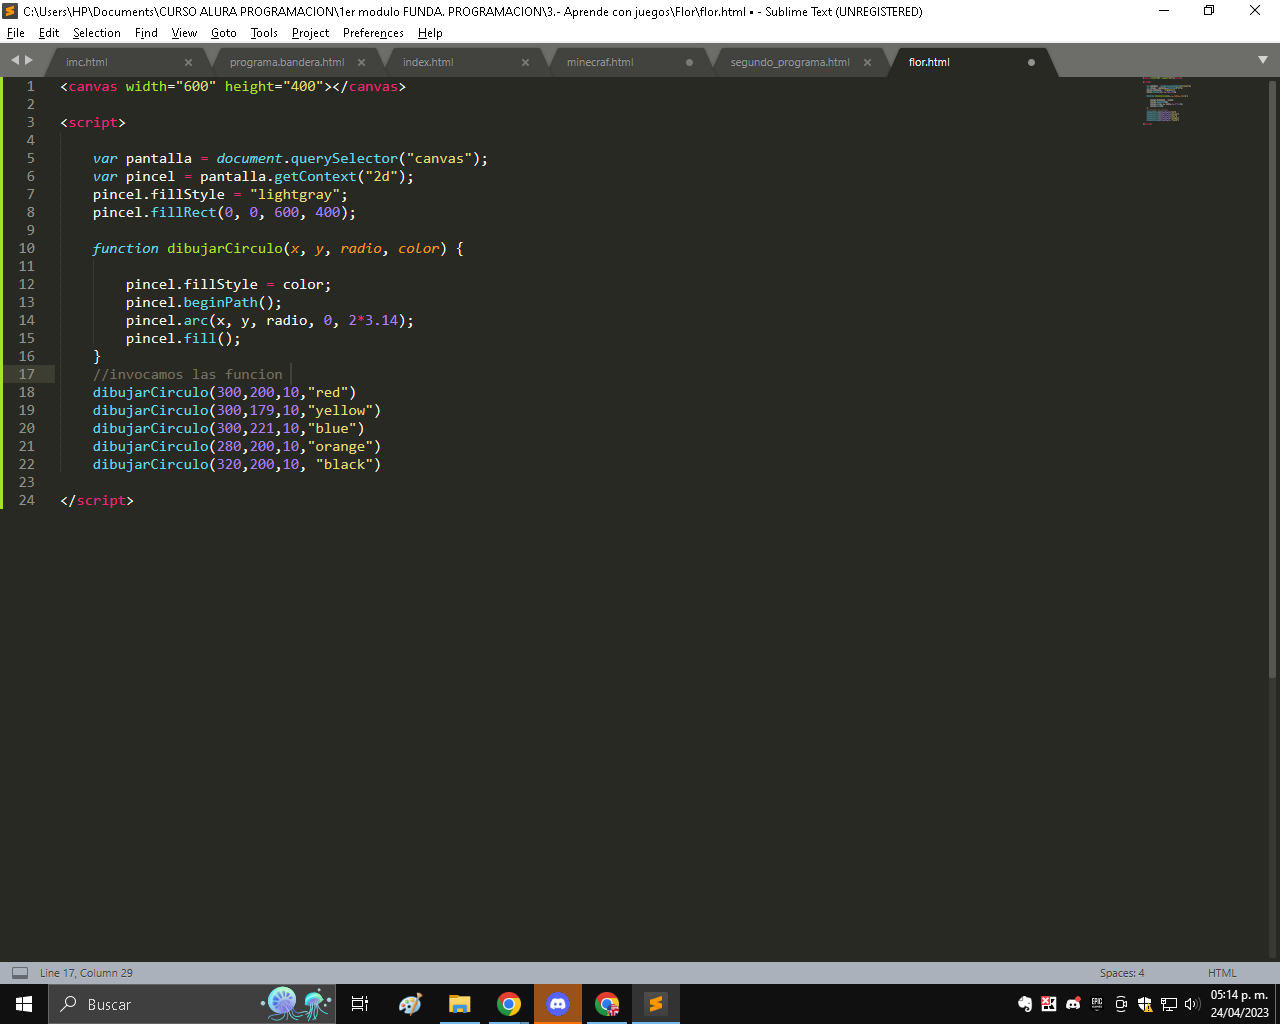Click line number 24 in gutter
This screenshot has width=1280, height=1024.
pyautogui.click(x=26, y=500)
